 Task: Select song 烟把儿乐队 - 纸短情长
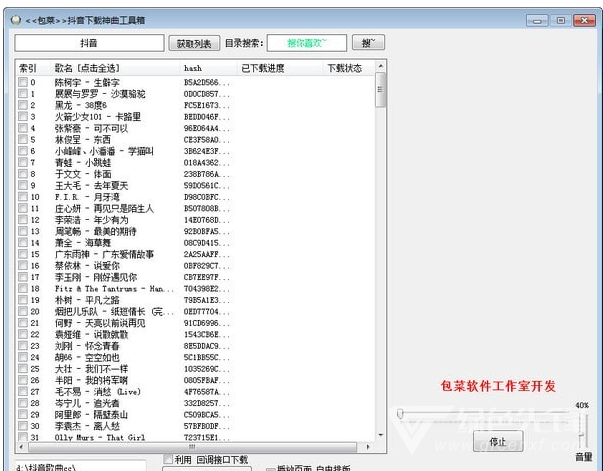point(114,311)
